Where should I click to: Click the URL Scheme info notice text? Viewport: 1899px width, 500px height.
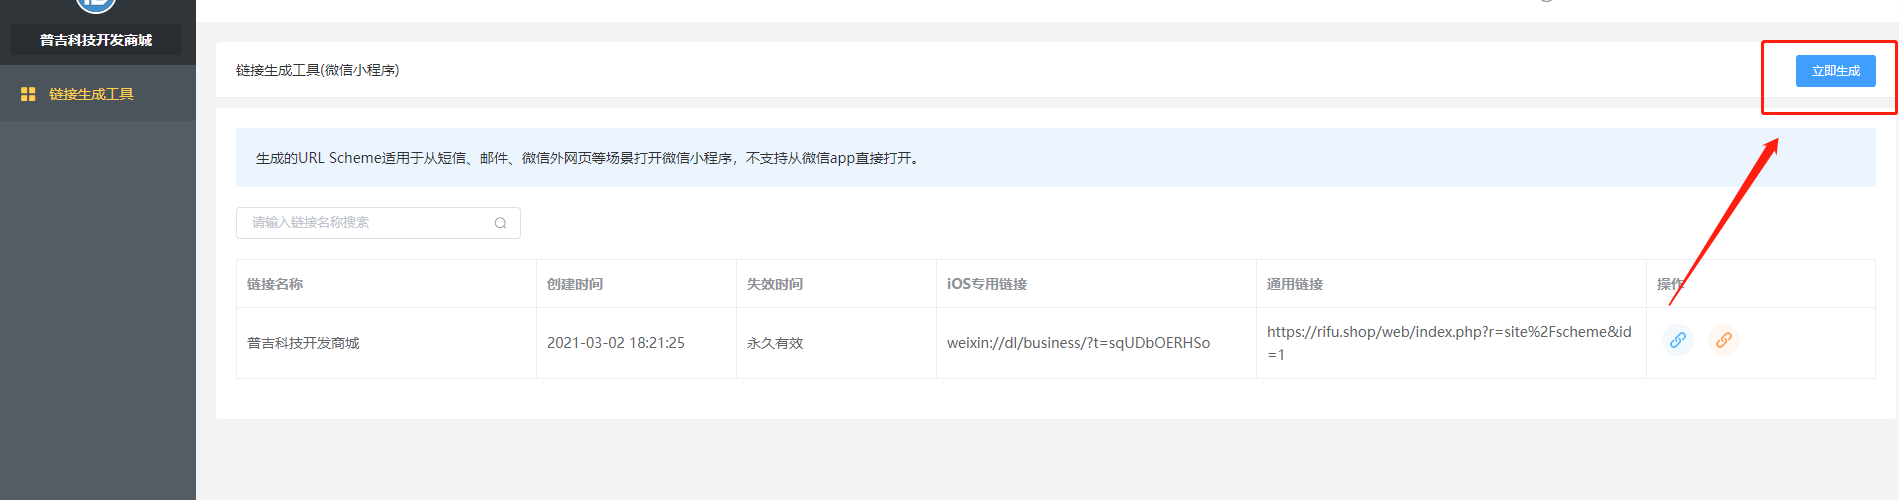coord(588,158)
